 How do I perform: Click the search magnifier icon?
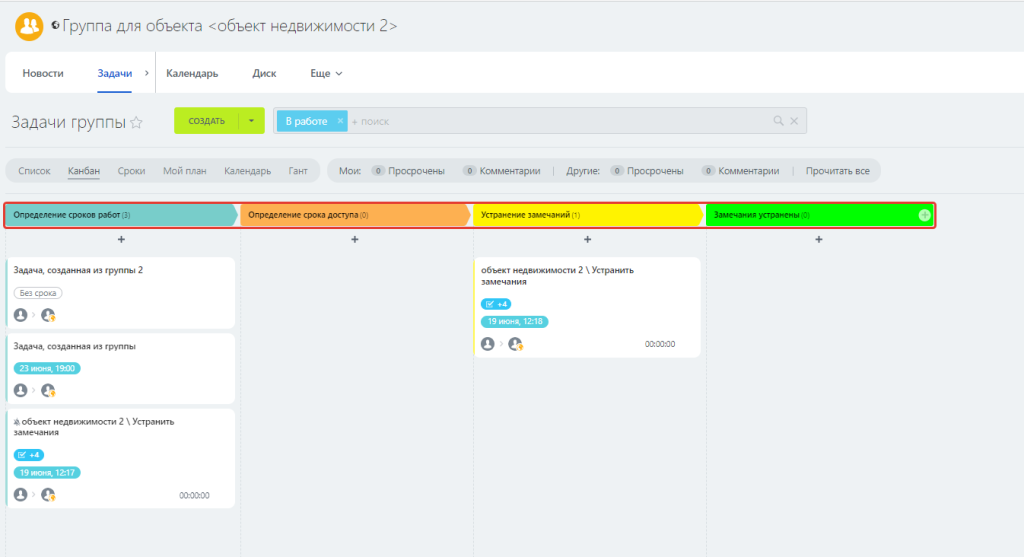[778, 121]
